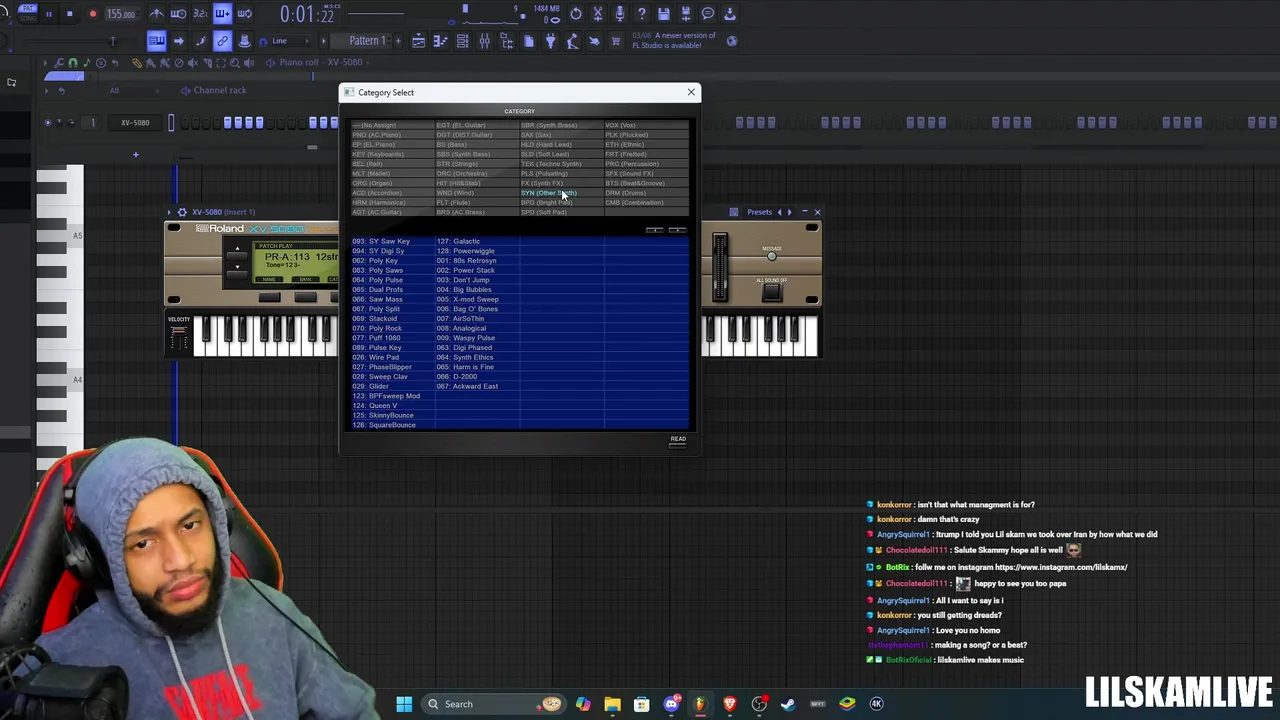Select patch 127: Galactic
This screenshot has width=1280, height=720.
(458, 241)
